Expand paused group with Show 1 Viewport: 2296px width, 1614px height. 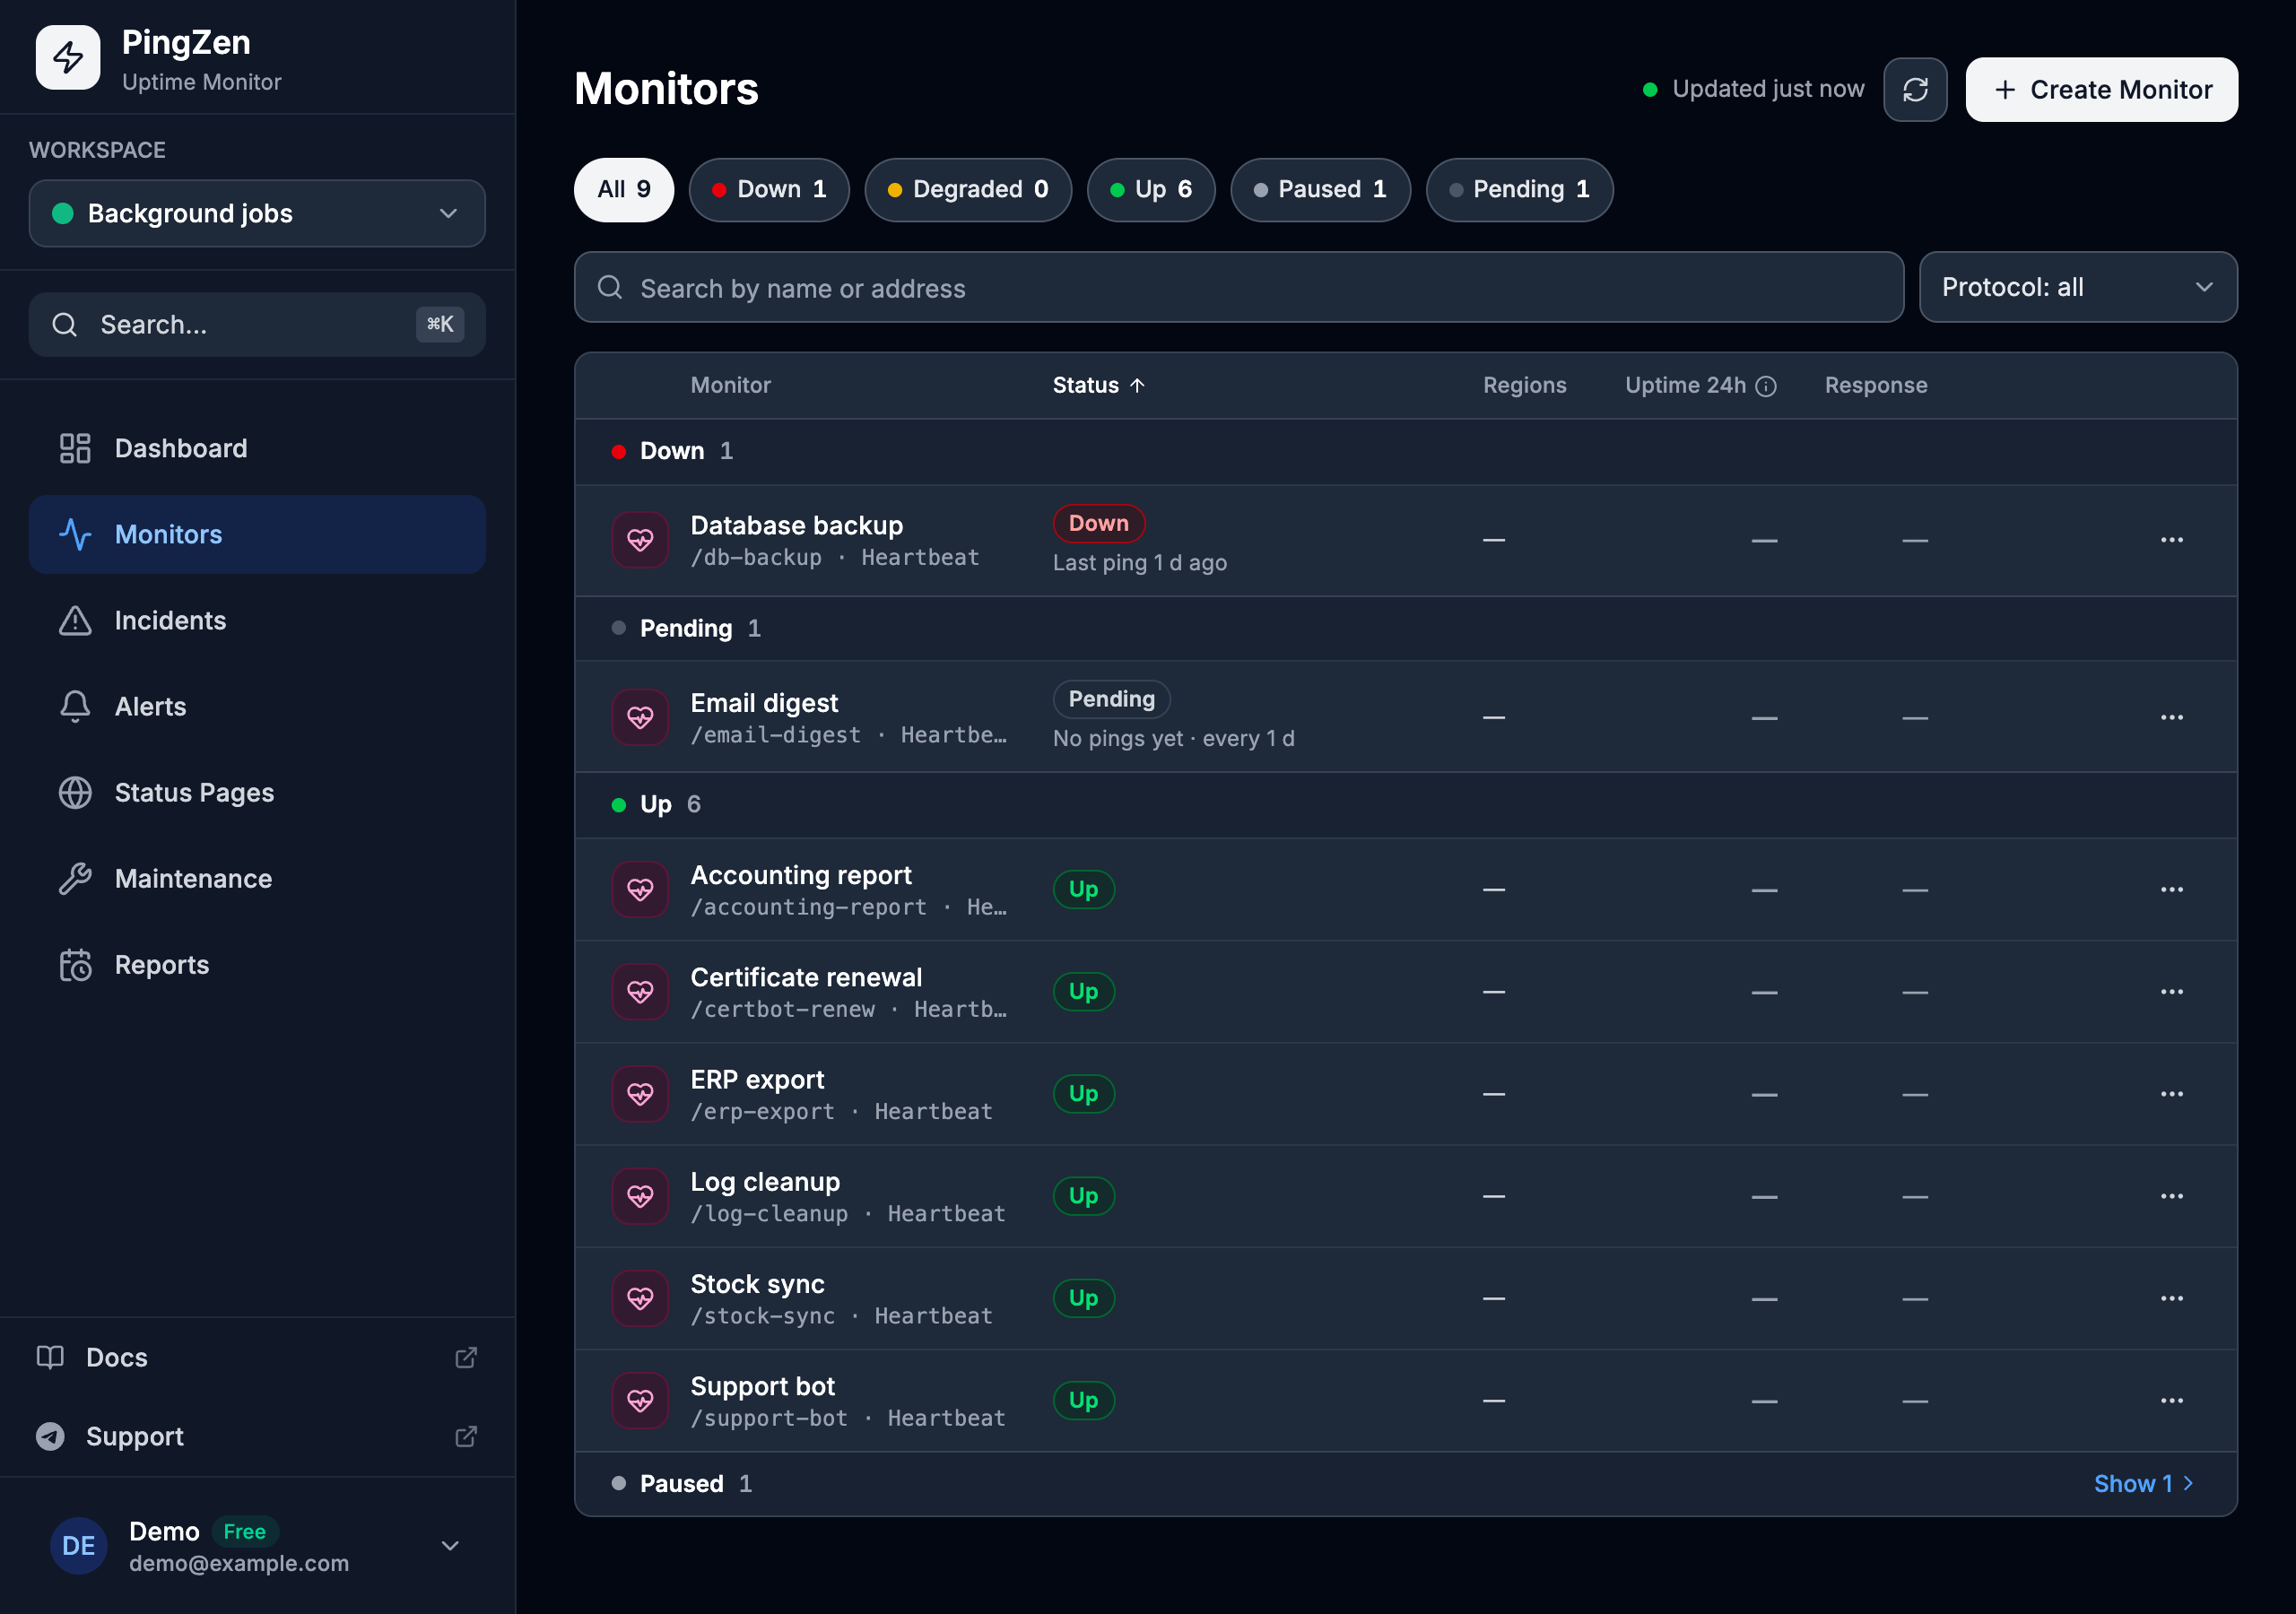point(2143,1483)
